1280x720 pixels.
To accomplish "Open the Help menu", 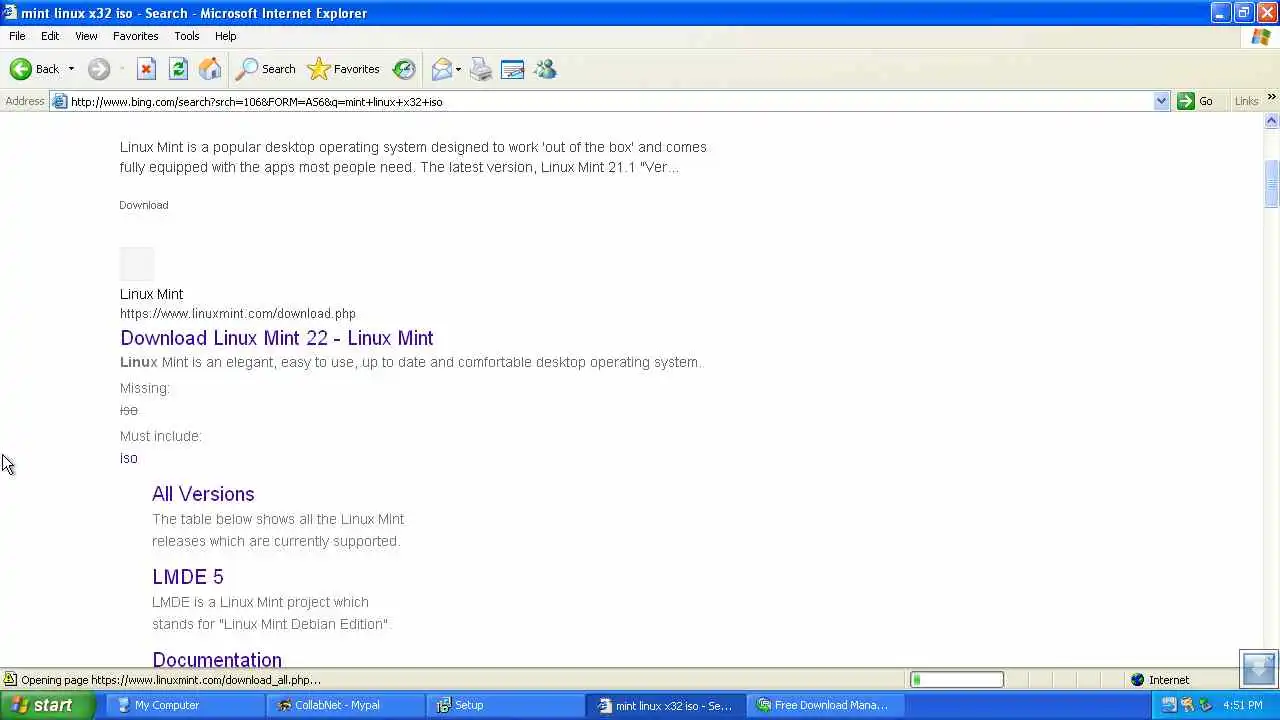I will [x=226, y=36].
